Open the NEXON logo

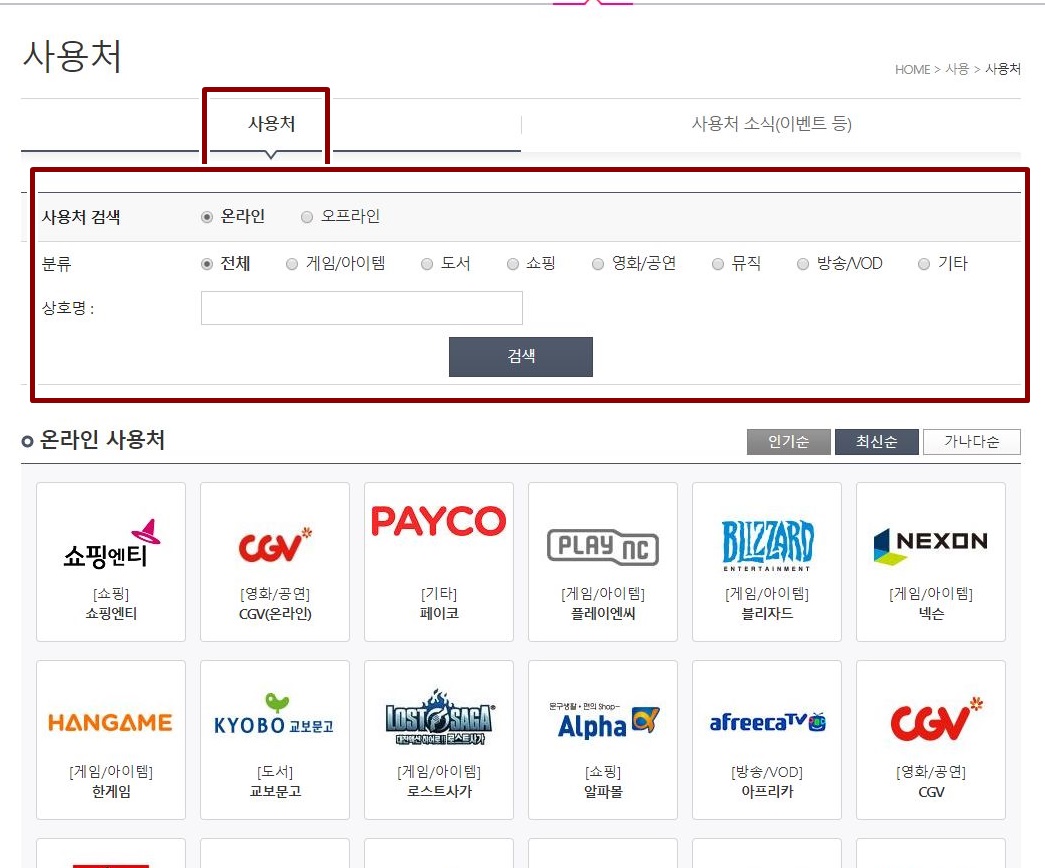click(x=930, y=546)
